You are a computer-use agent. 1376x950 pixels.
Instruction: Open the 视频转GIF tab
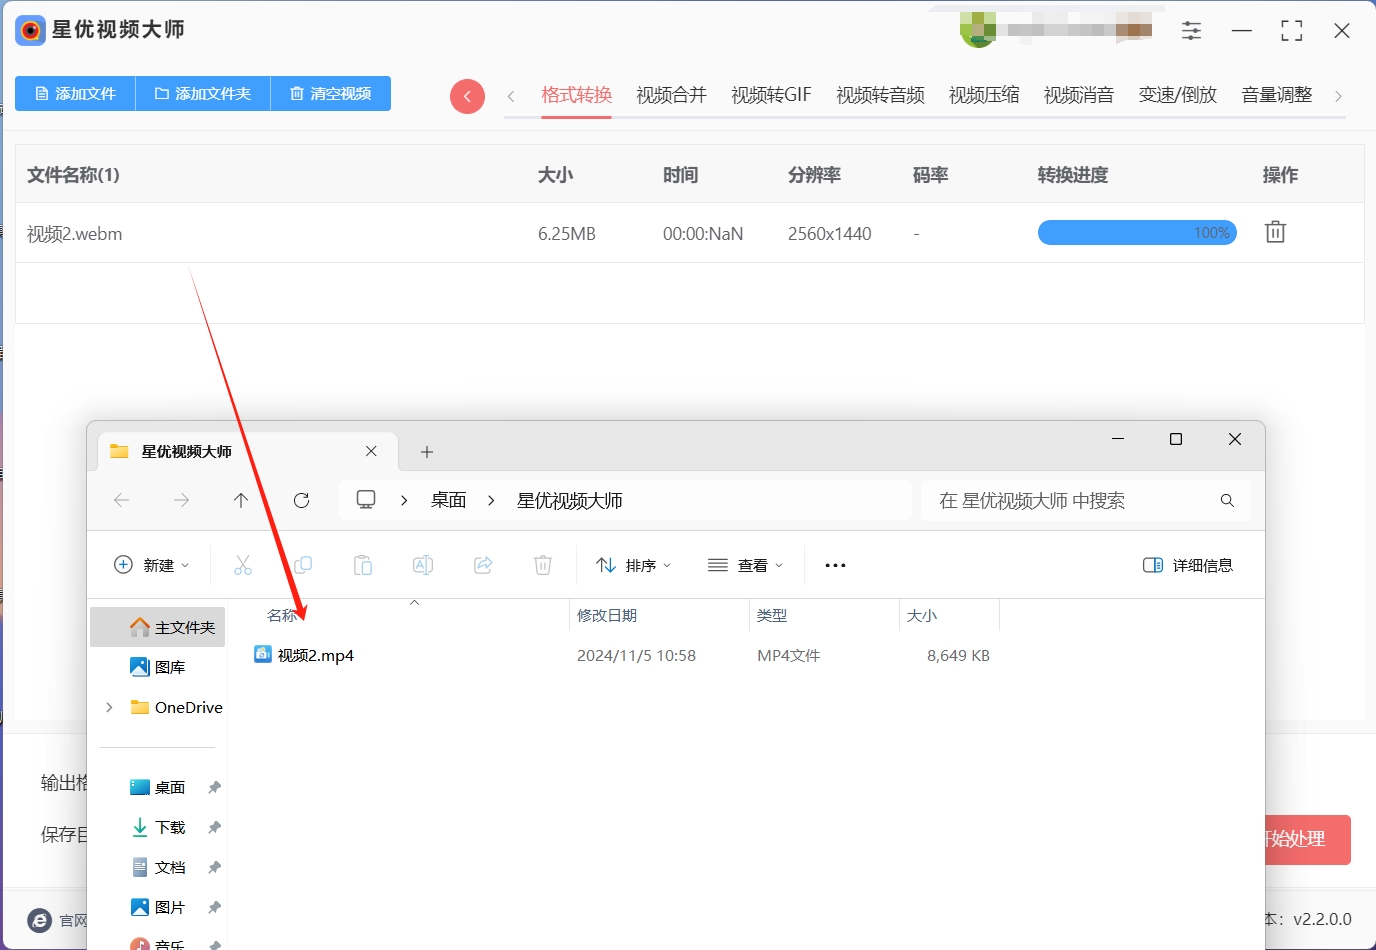point(771,95)
